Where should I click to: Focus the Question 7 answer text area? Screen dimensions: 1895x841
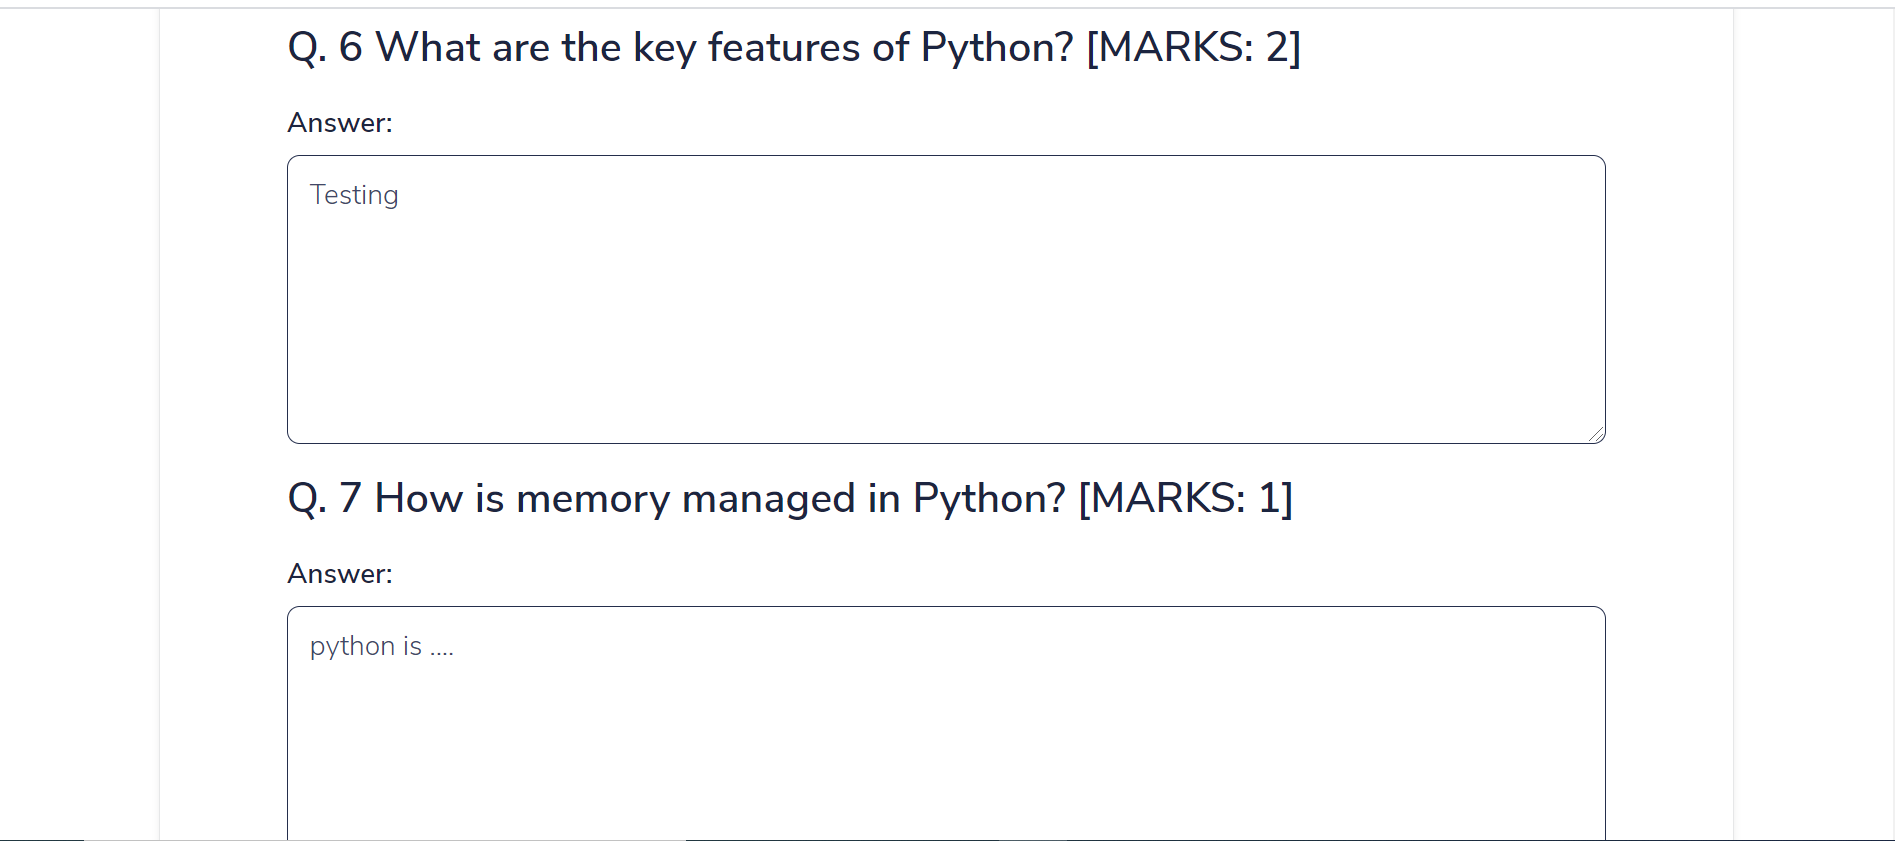coord(945,740)
